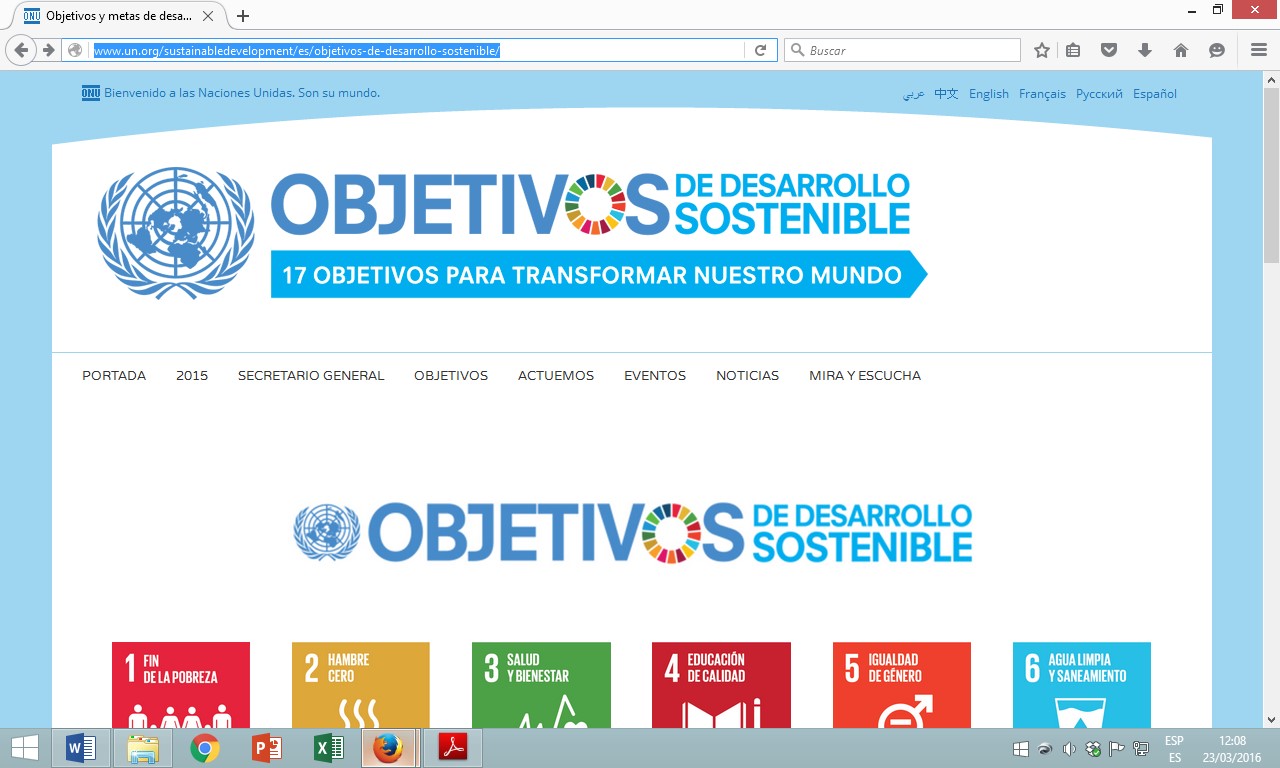Click the Action Center flag tray icon
1280x768 pixels.
pyautogui.click(x=1117, y=749)
